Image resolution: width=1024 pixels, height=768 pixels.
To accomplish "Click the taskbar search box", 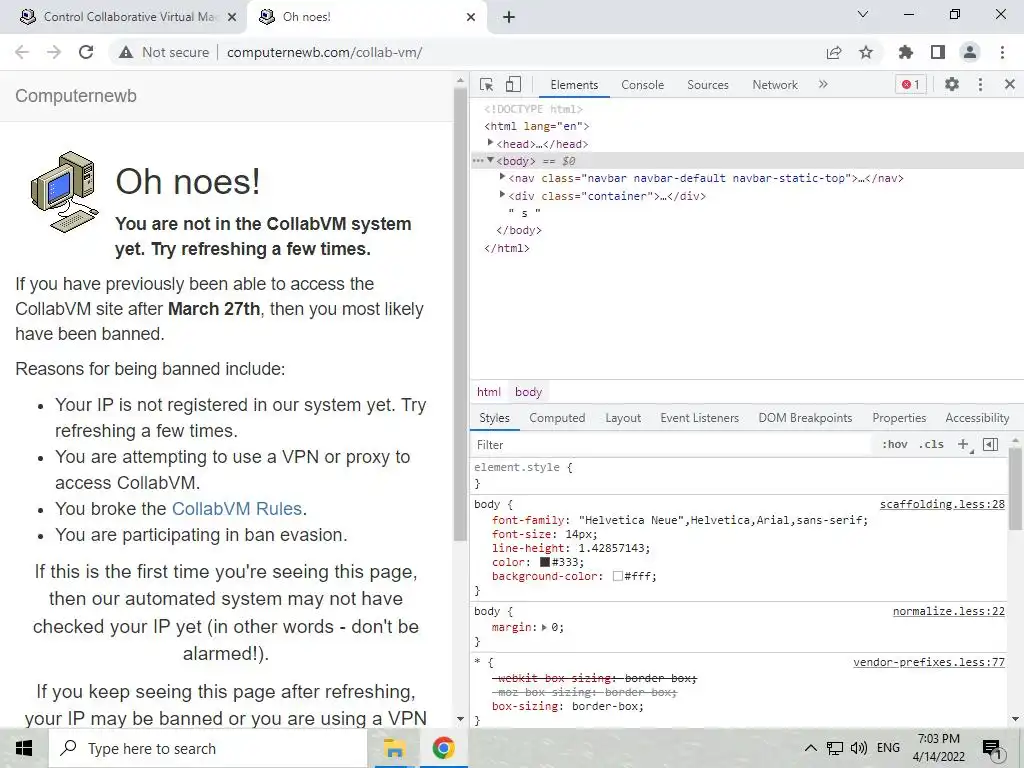I will 208,748.
